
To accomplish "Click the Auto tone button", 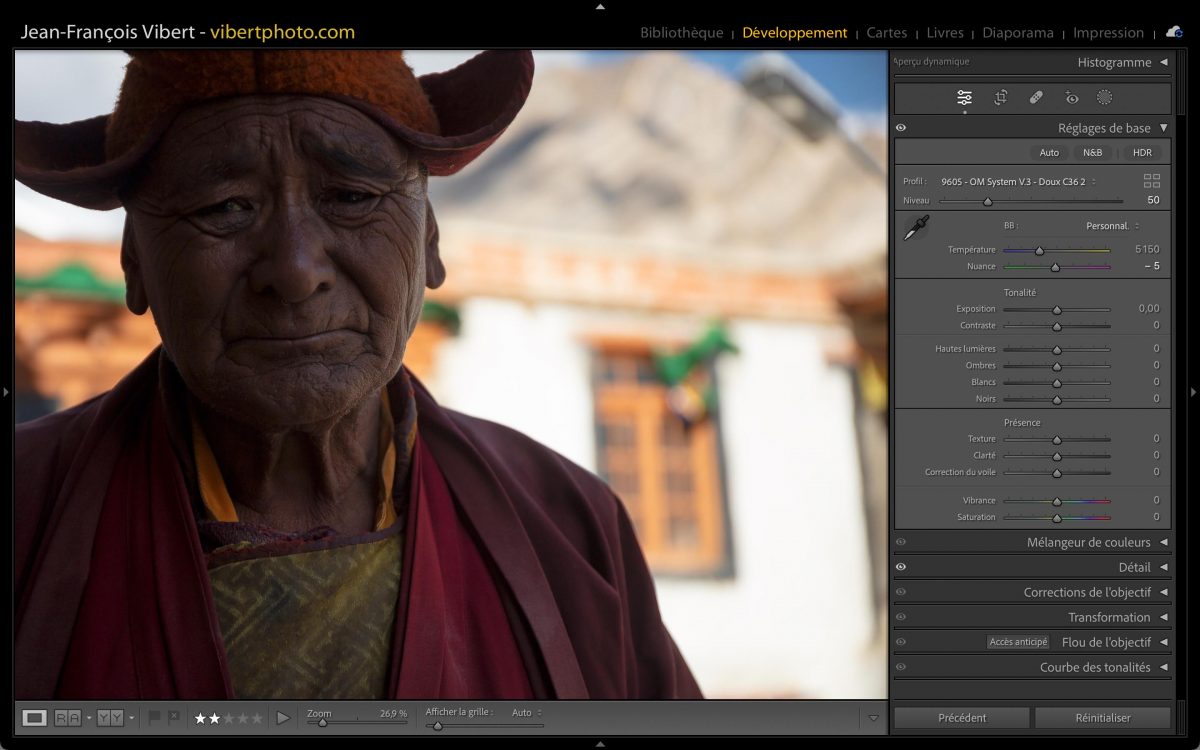I will [x=1049, y=153].
